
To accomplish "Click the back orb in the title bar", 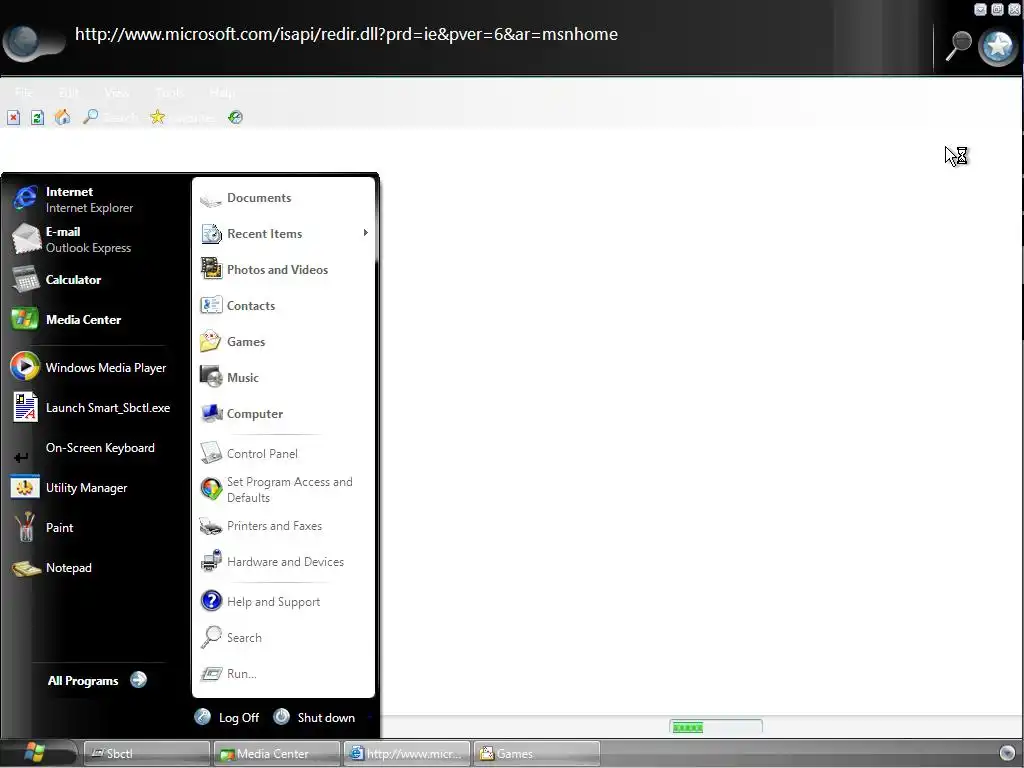I will 25,42.
